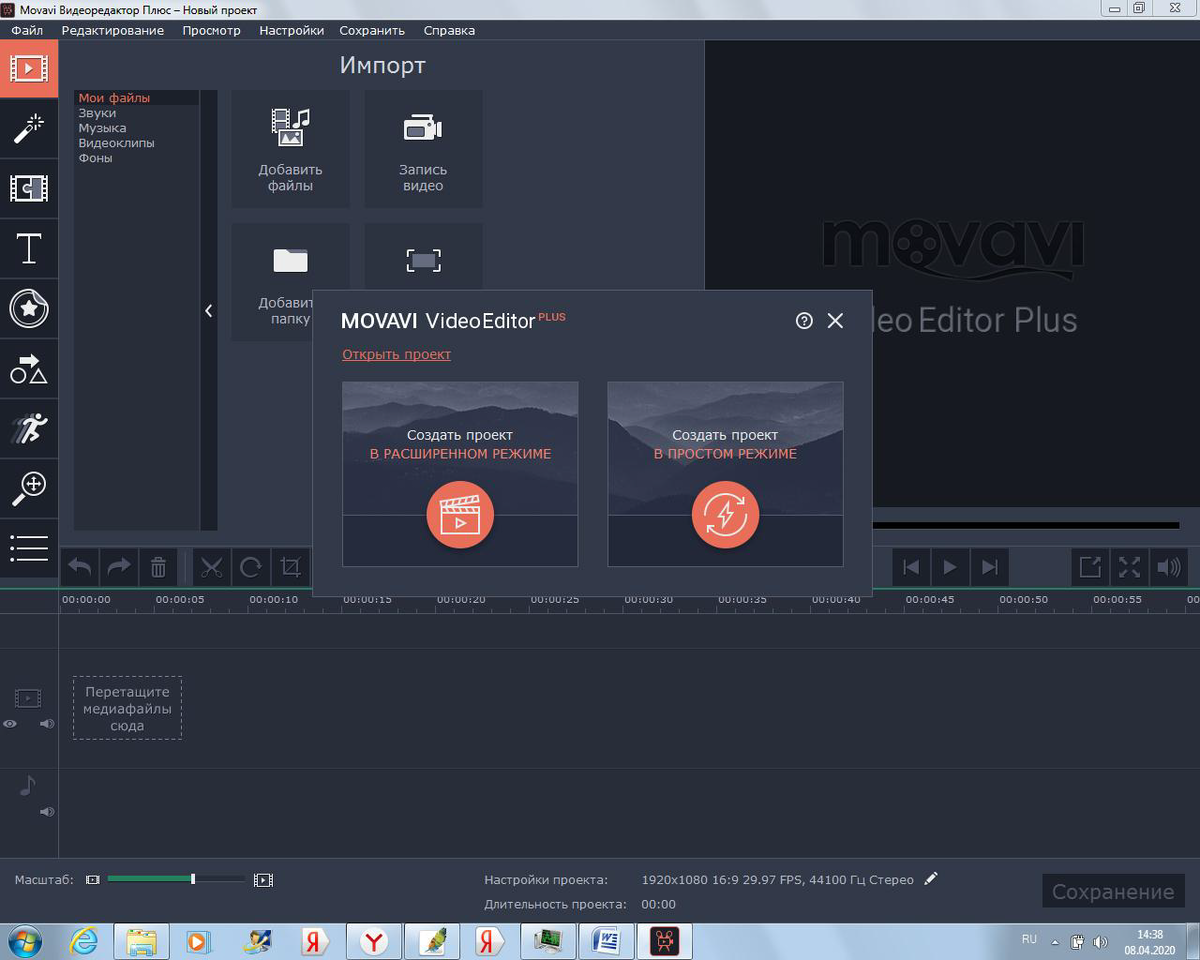Open the Windows Start menu

click(25, 942)
